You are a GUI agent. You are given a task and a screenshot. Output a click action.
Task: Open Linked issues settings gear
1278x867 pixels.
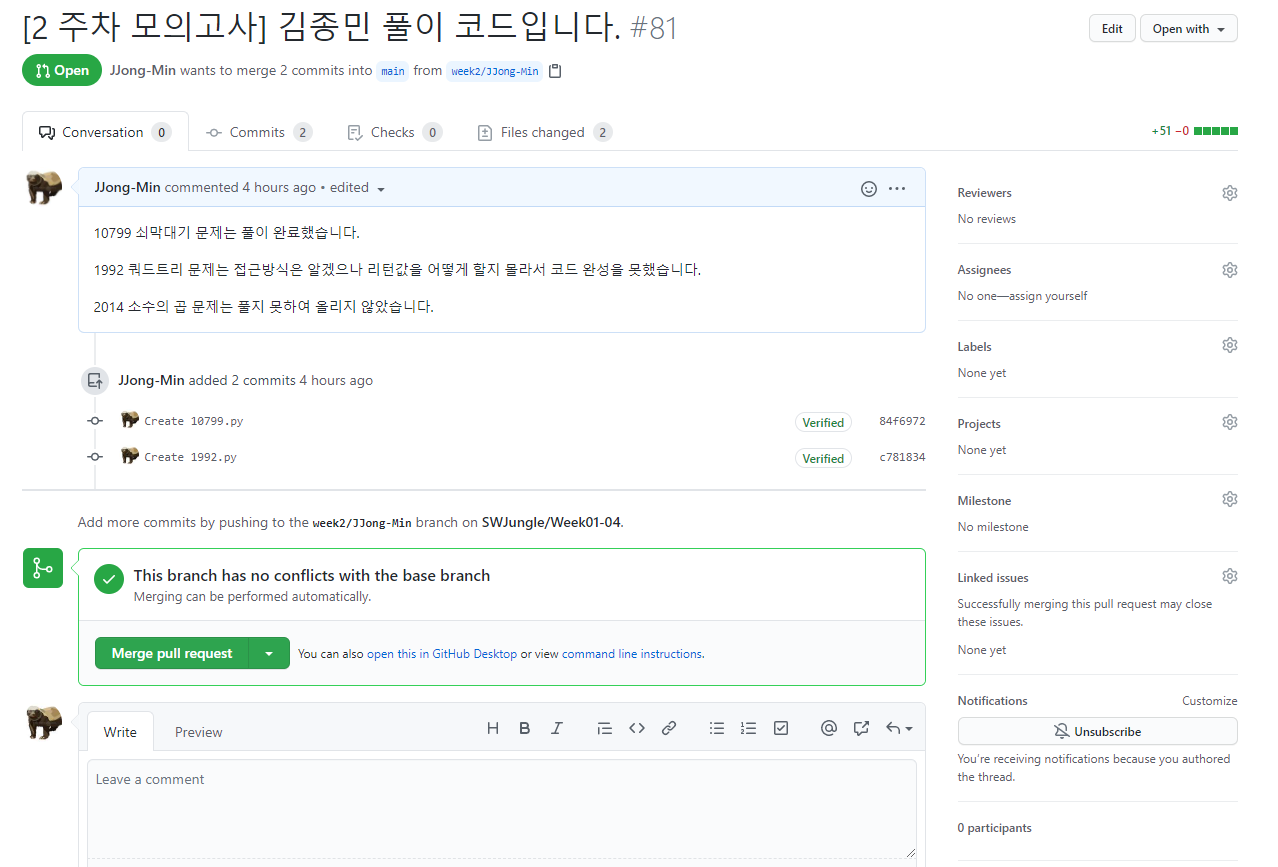(x=1230, y=576)
